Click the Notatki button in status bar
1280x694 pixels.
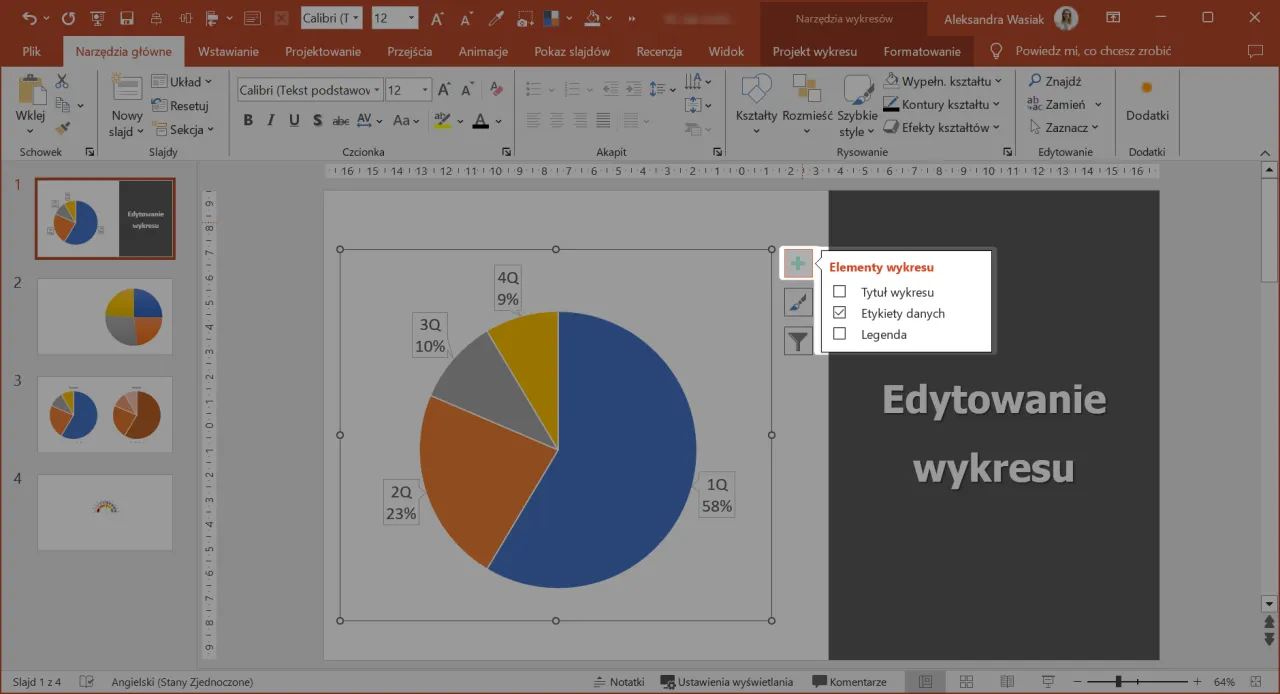(619, 681)
